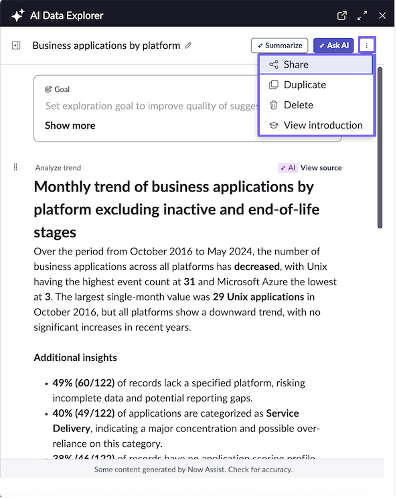
Task: Click the AI Data Explorer sparkle logo
Action: 18,15
